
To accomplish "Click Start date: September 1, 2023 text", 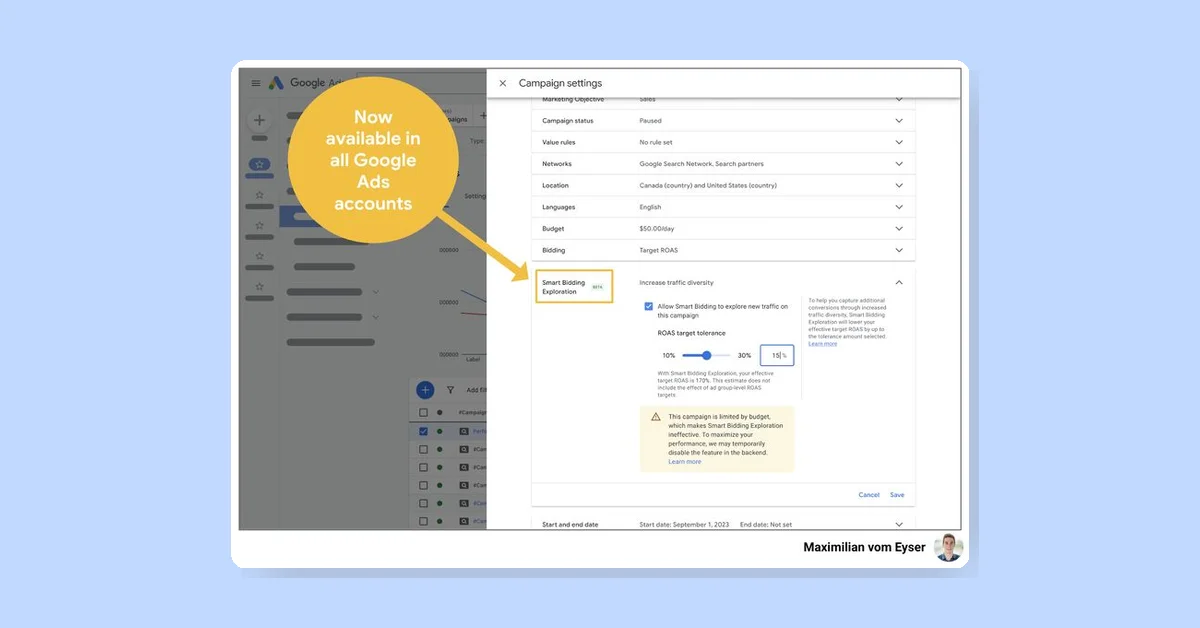I will [x=682, y=524].
